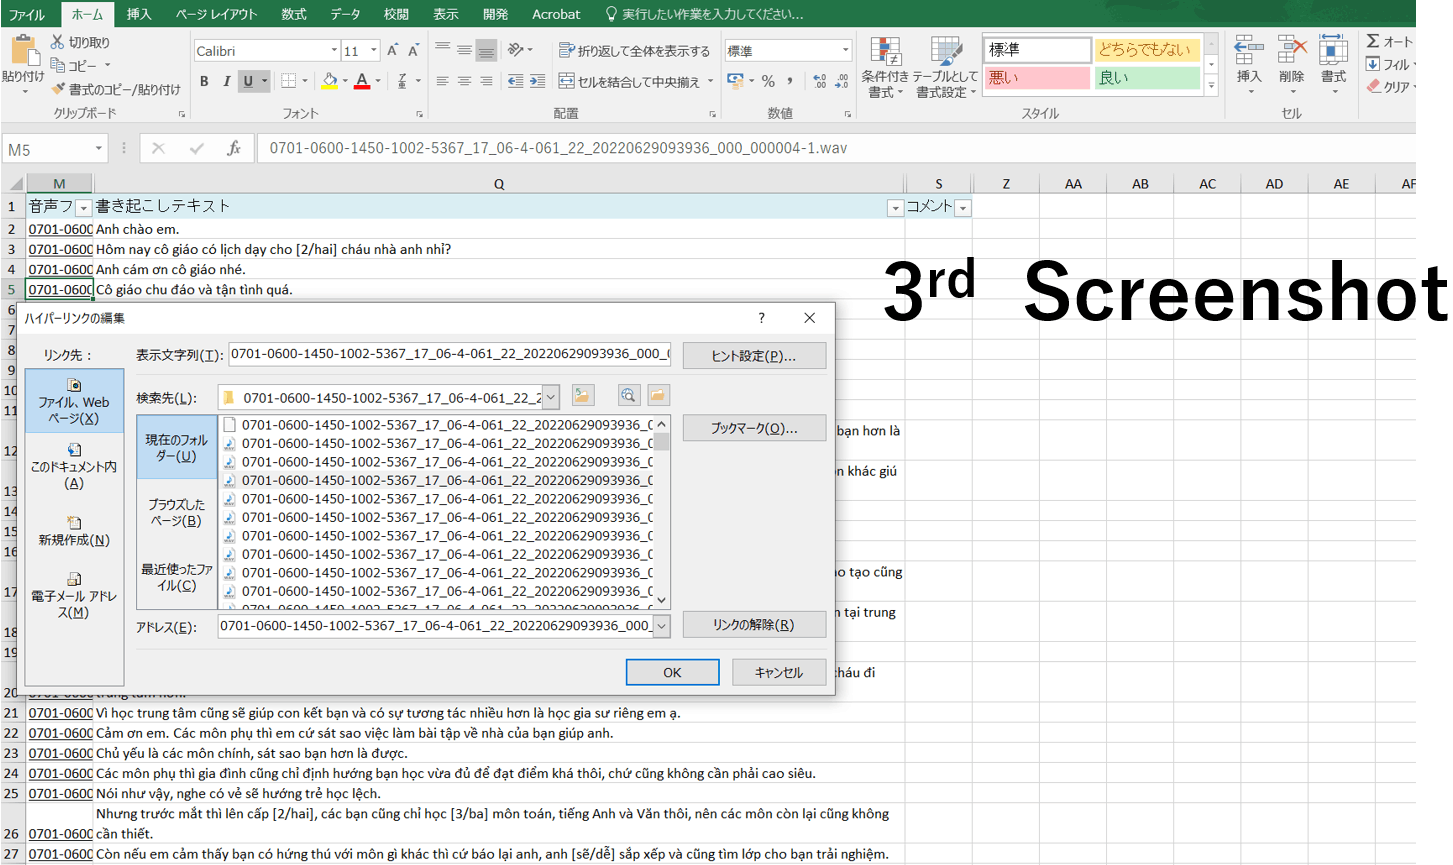Select the Format Painter (書式のコピー/貼り付け)
The image size is (1453, 865).
116,89
